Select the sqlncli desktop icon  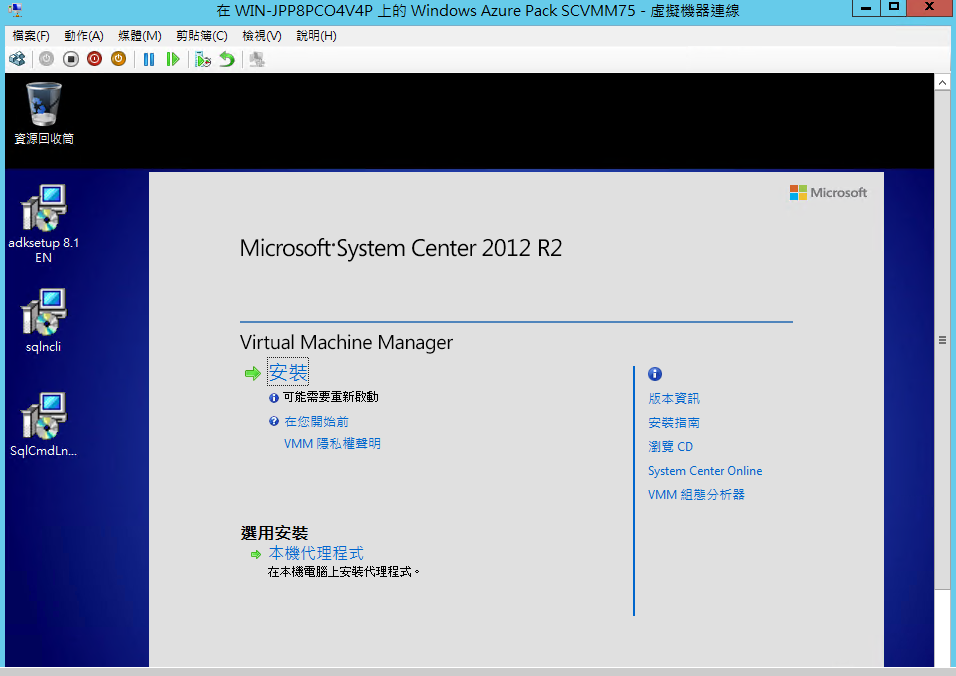(43, 321)
